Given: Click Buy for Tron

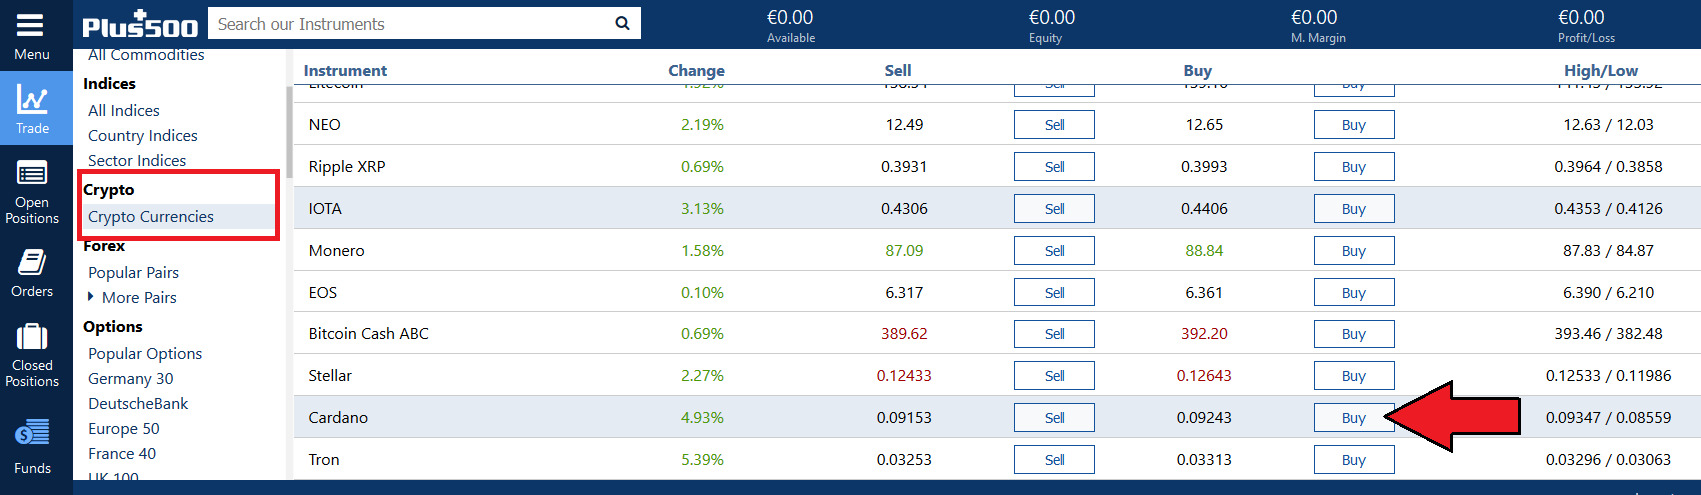Looking at the screenshot, I should click(1354, 460).
